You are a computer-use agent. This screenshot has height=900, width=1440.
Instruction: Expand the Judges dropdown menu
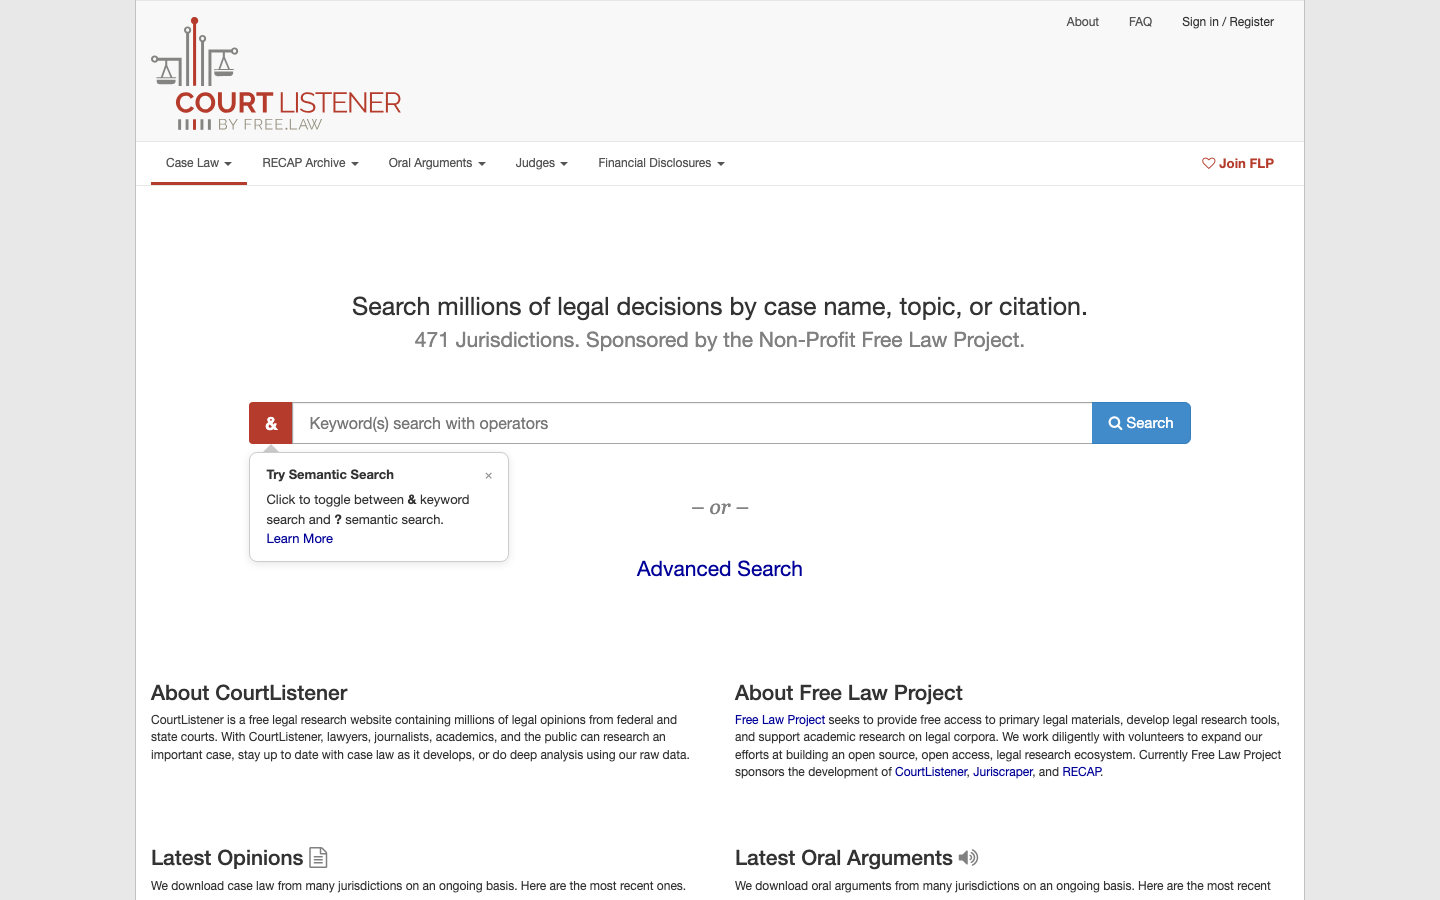tap(542, 163)
